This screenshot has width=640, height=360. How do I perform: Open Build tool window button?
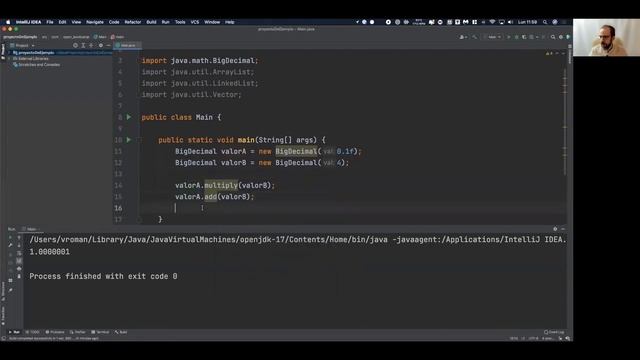point(121,332)
